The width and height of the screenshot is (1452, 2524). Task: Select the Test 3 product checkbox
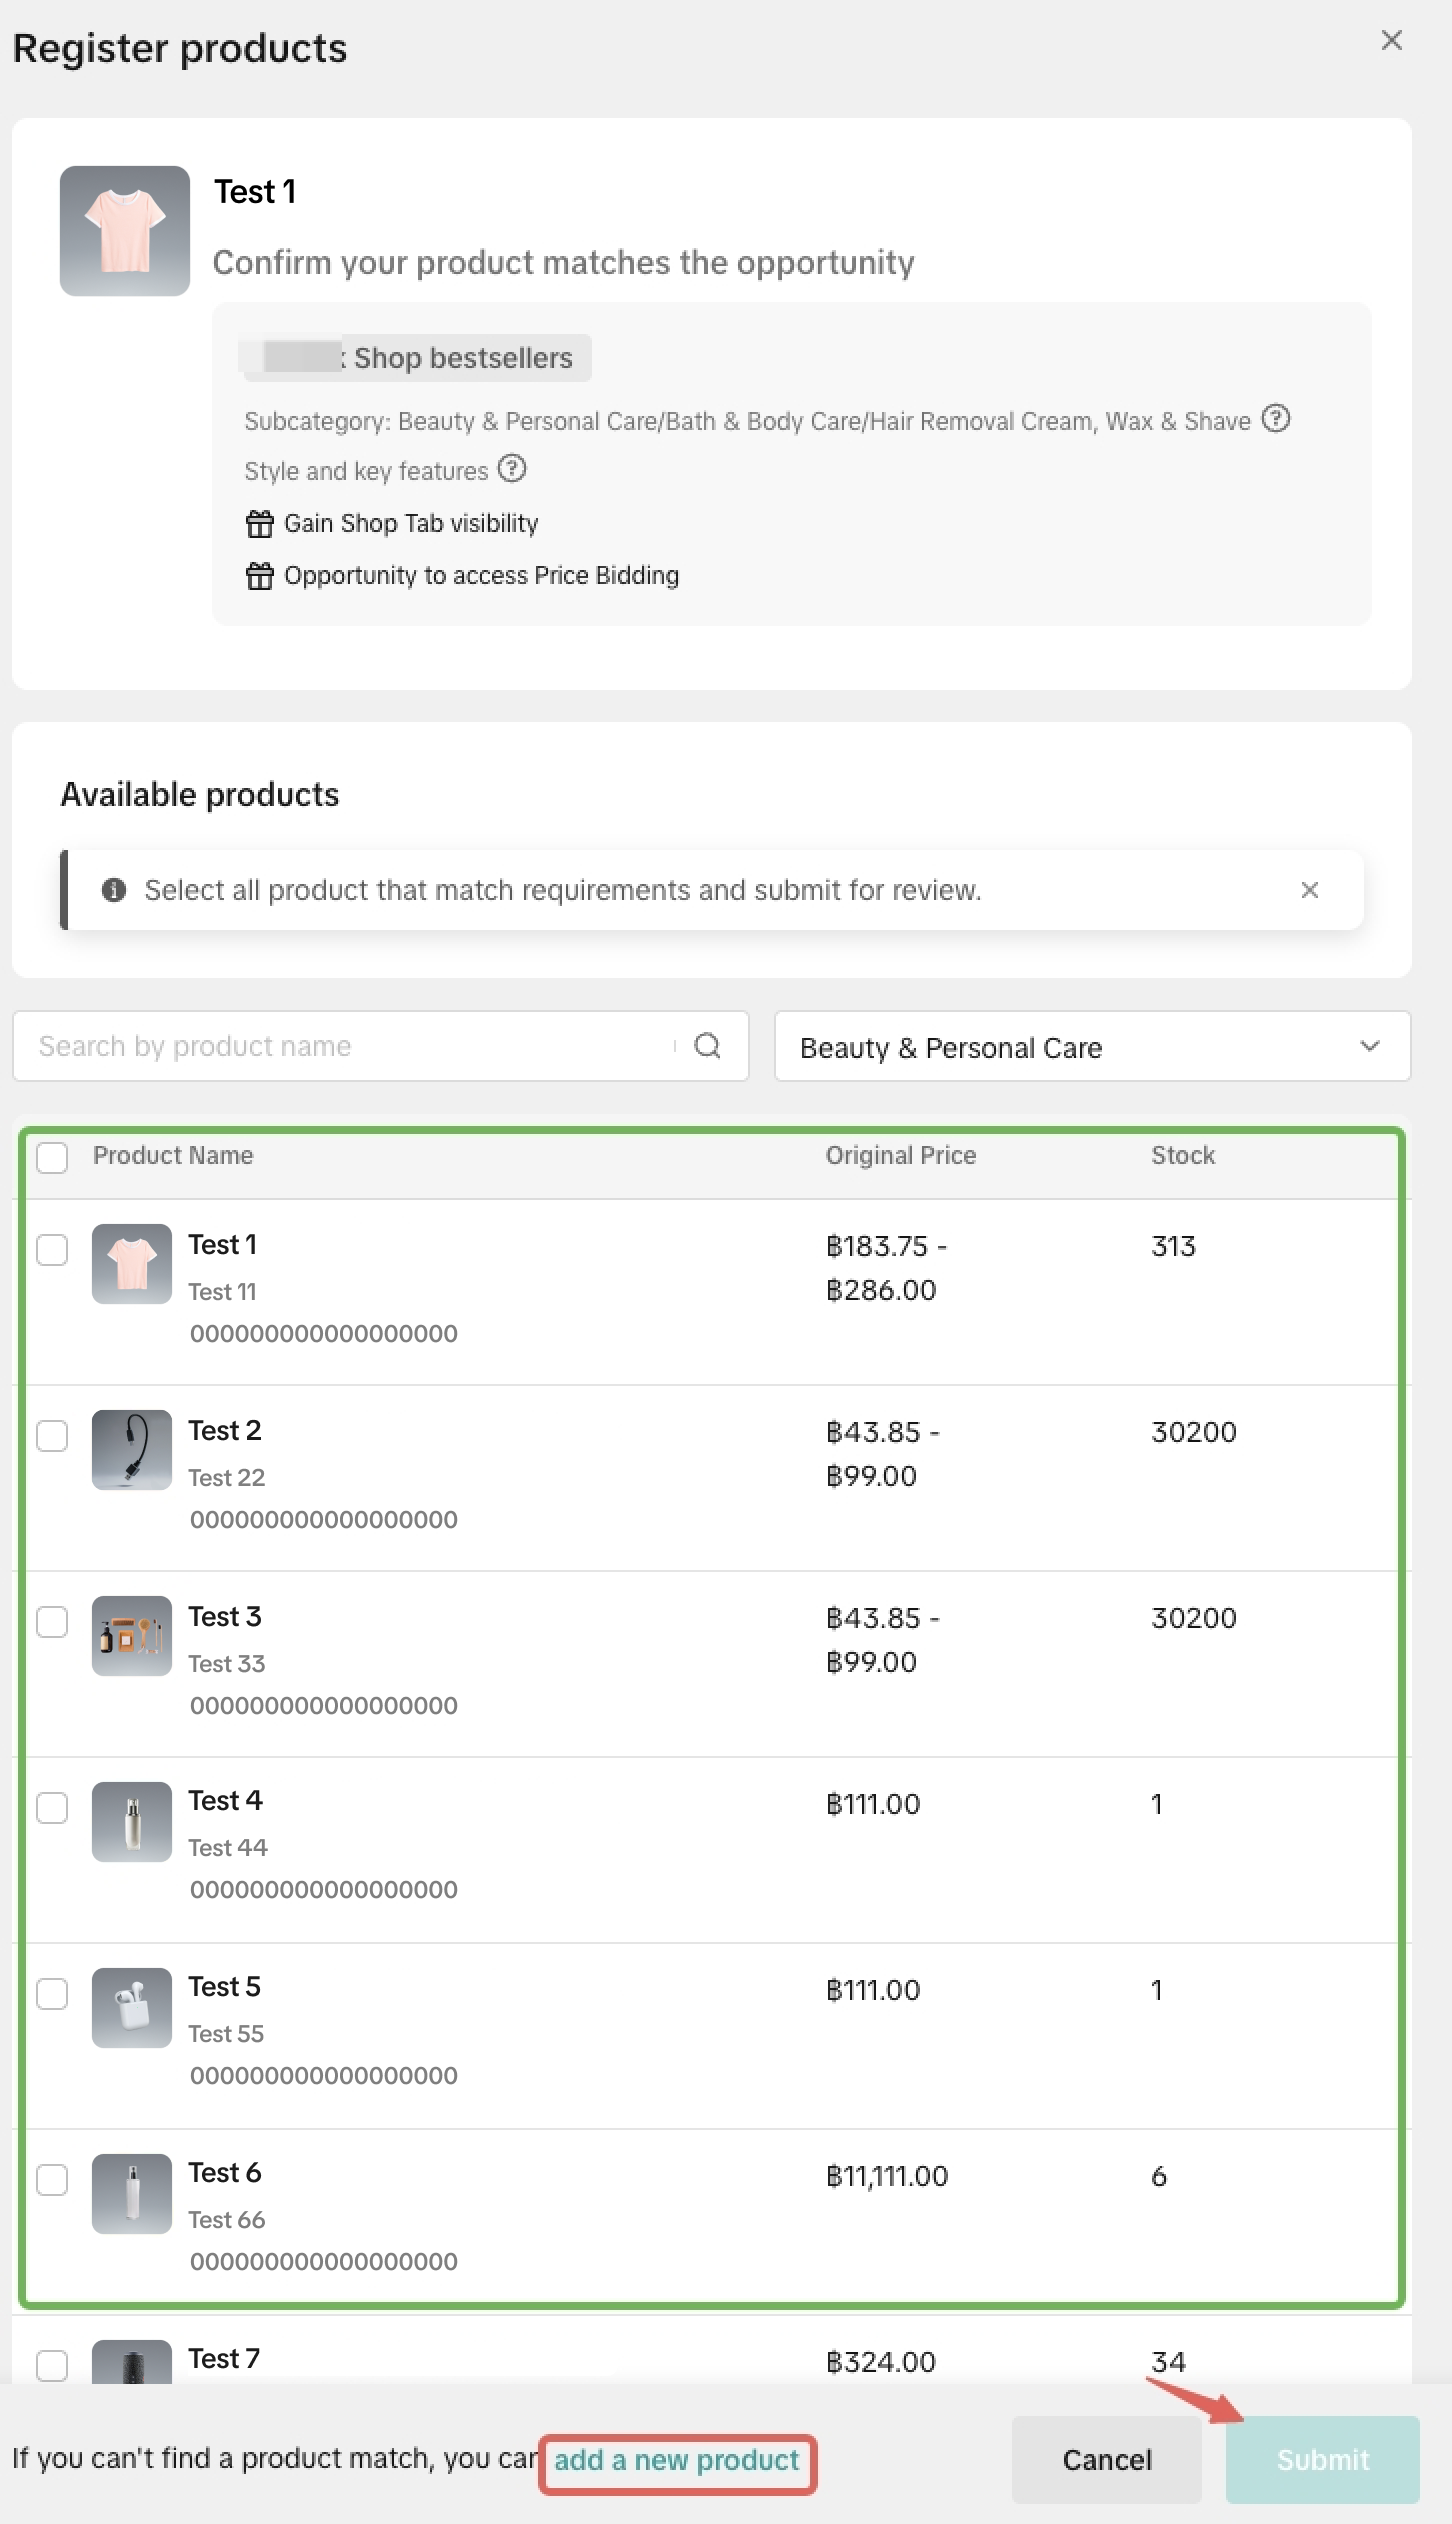[52, 1622]
